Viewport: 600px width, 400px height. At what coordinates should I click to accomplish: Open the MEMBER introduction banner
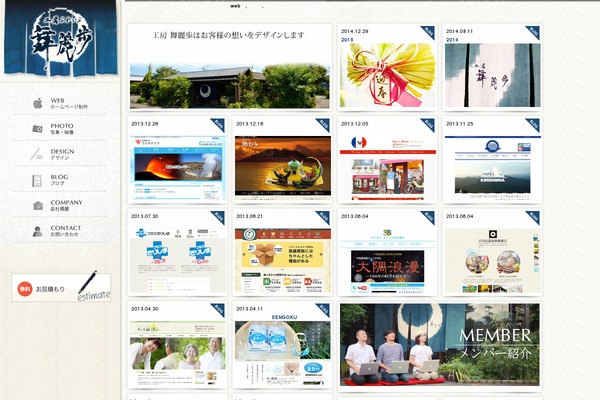pos(440,344)
